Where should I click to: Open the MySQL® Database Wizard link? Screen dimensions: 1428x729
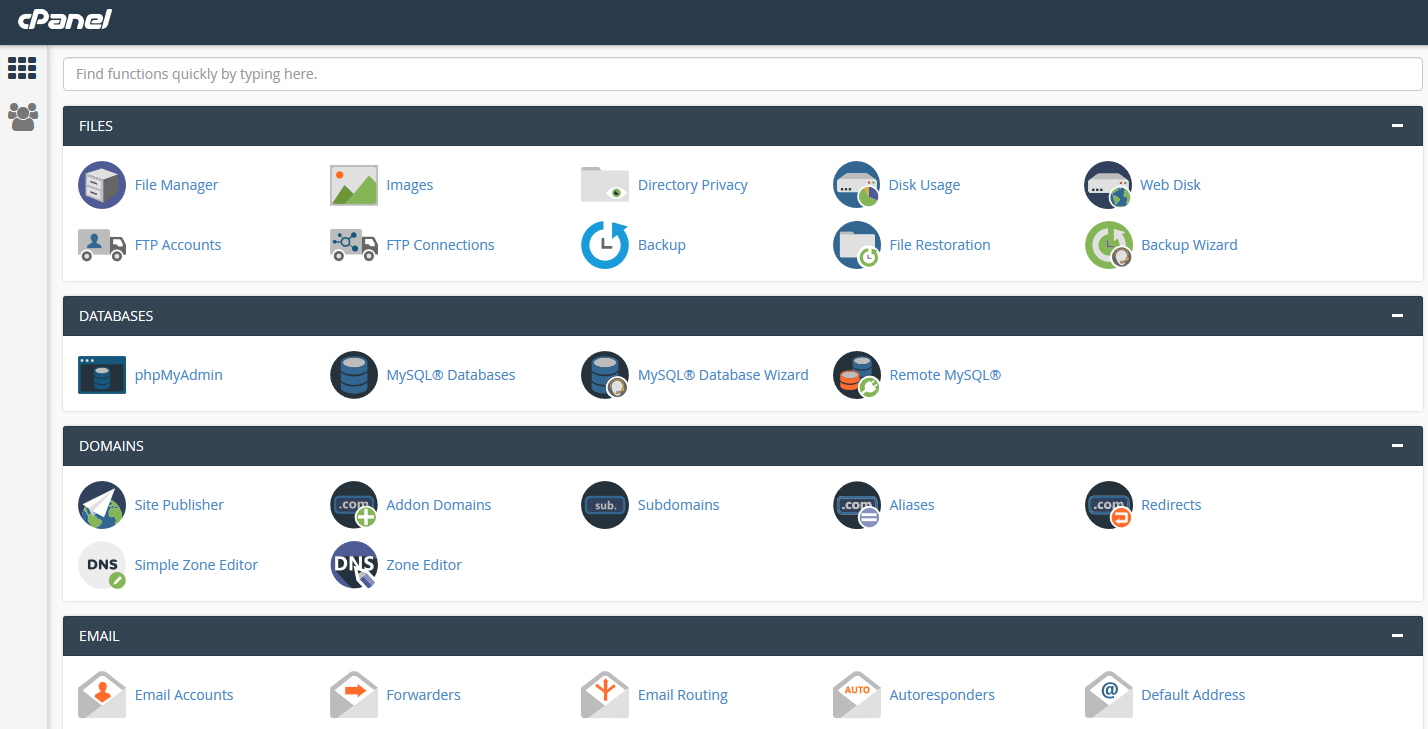(x=723, y=375)
